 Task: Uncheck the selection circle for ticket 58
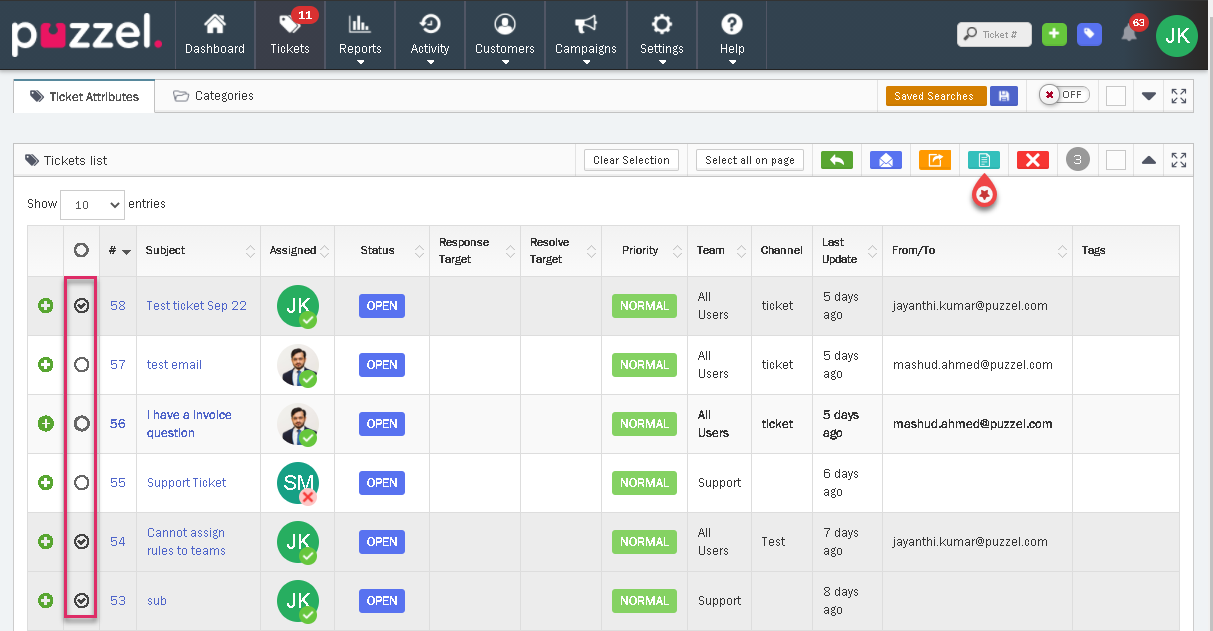point(82,306)
